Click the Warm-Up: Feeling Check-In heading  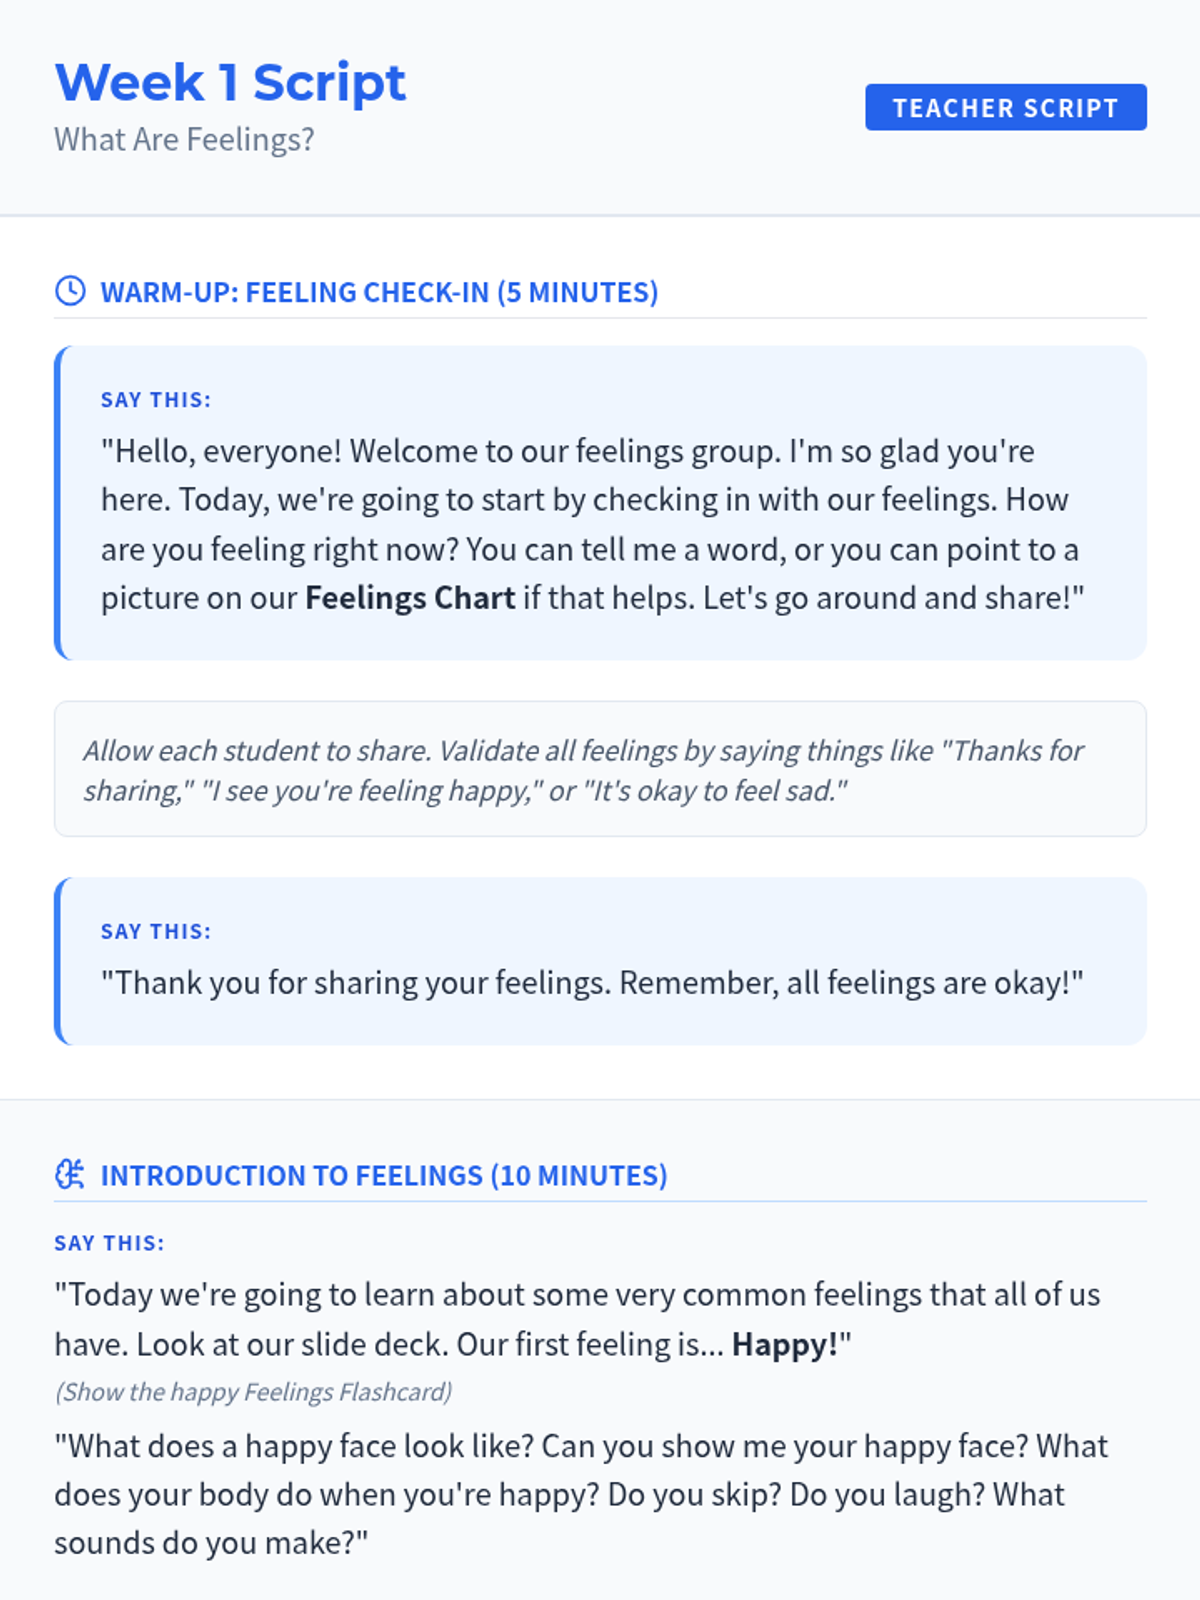(379, 292)
